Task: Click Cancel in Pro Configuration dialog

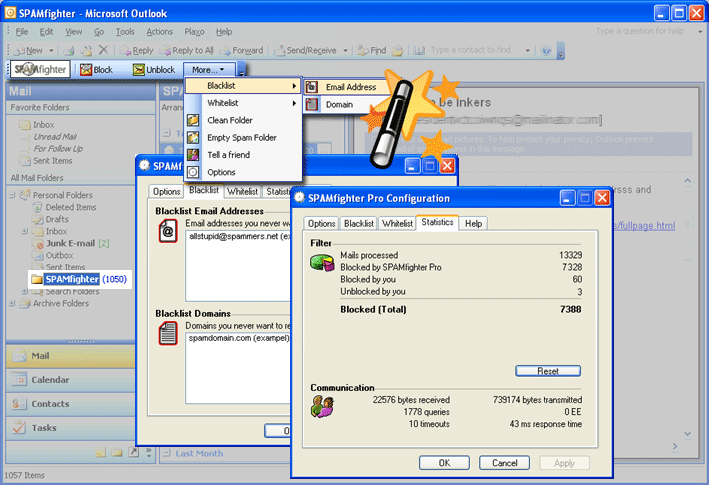Action: 504,463
